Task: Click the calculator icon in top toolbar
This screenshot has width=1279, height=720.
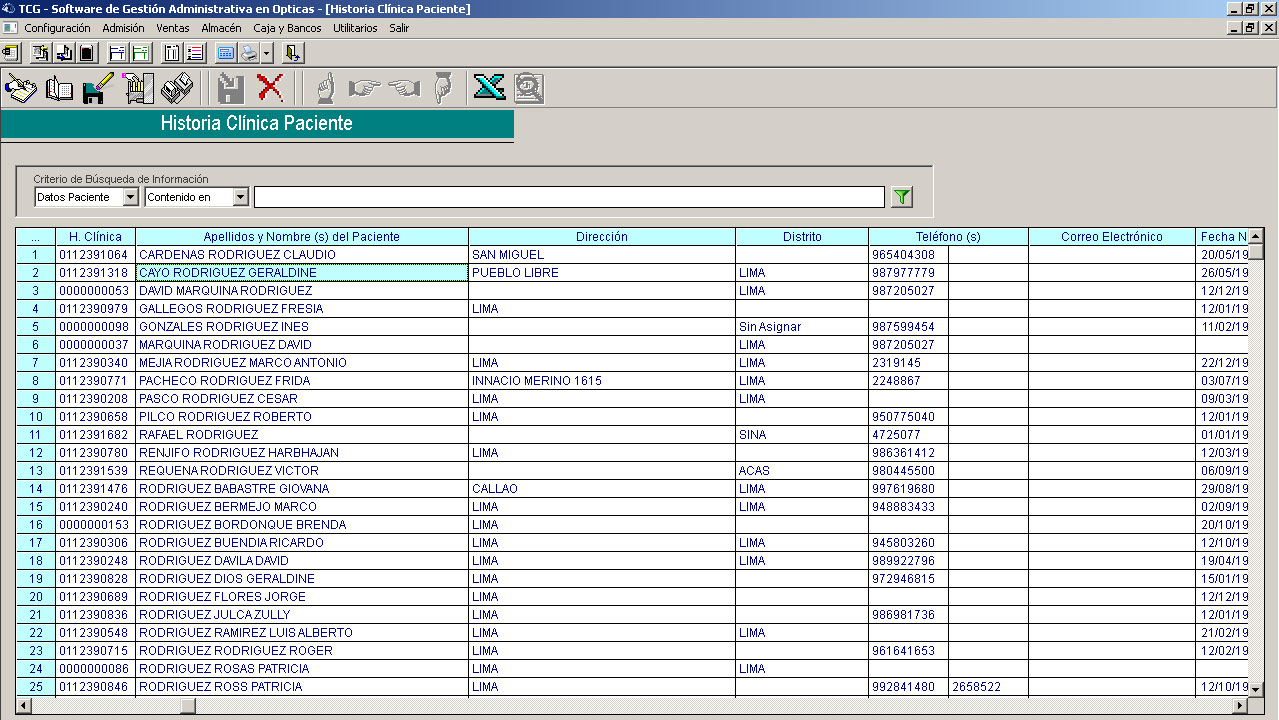Action: (225, 53)
